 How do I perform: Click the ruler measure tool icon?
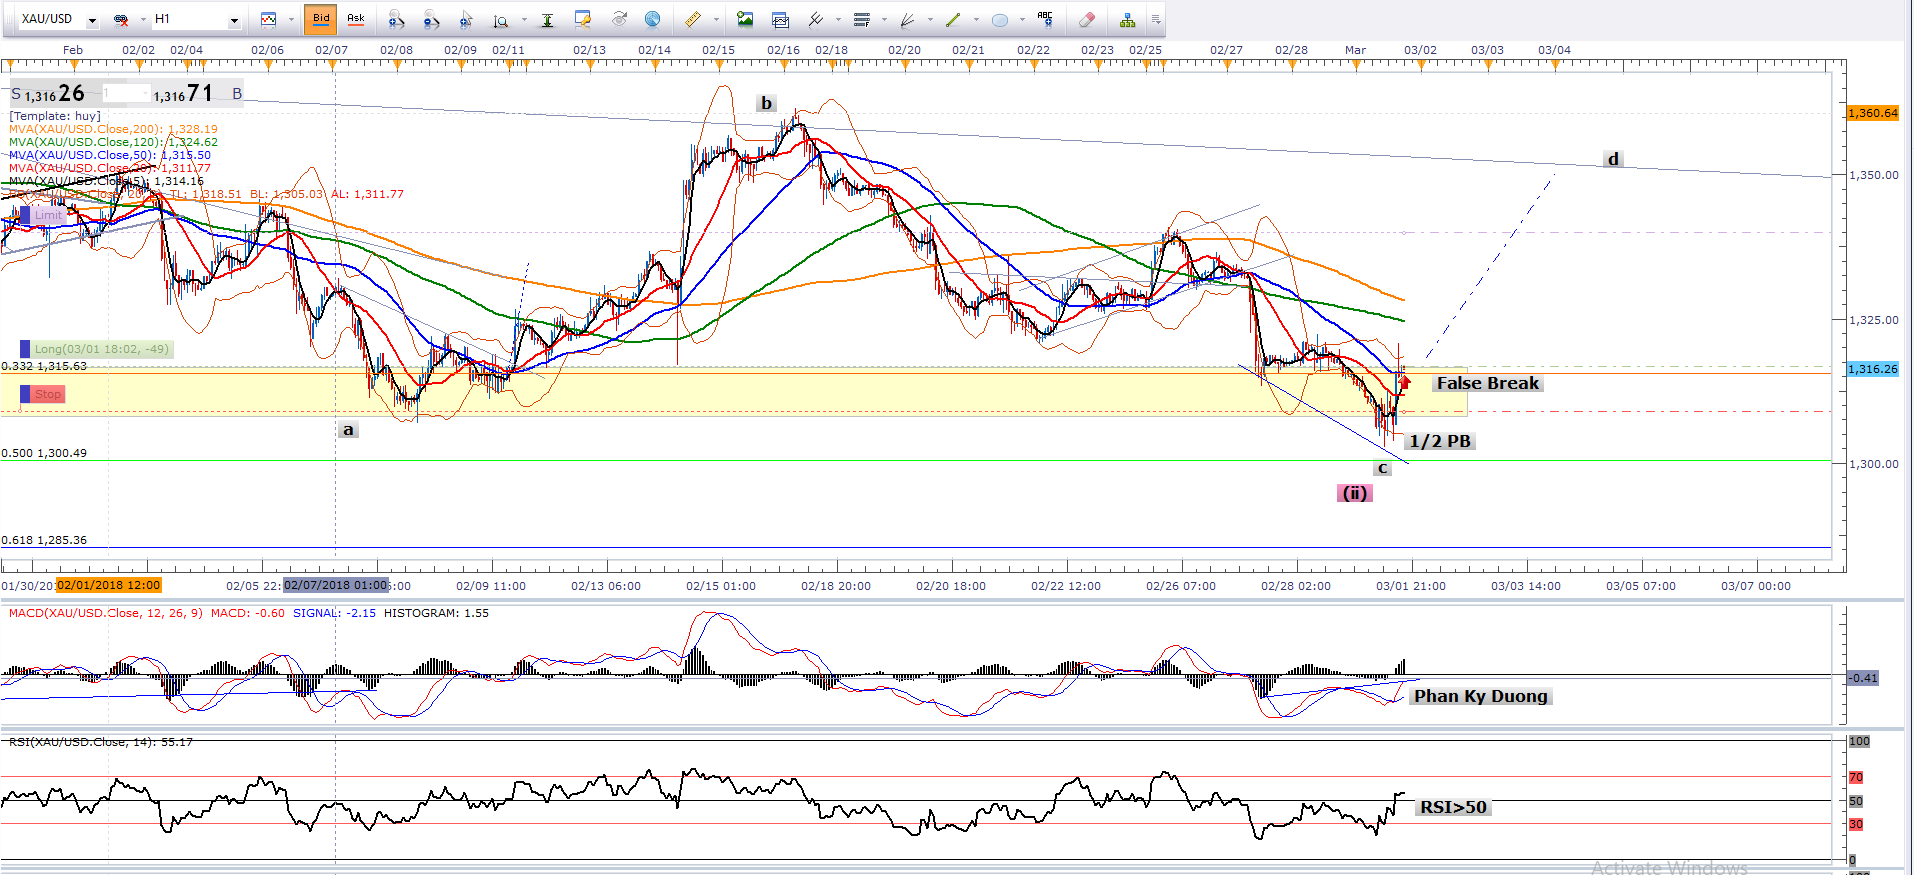(692, 19)
